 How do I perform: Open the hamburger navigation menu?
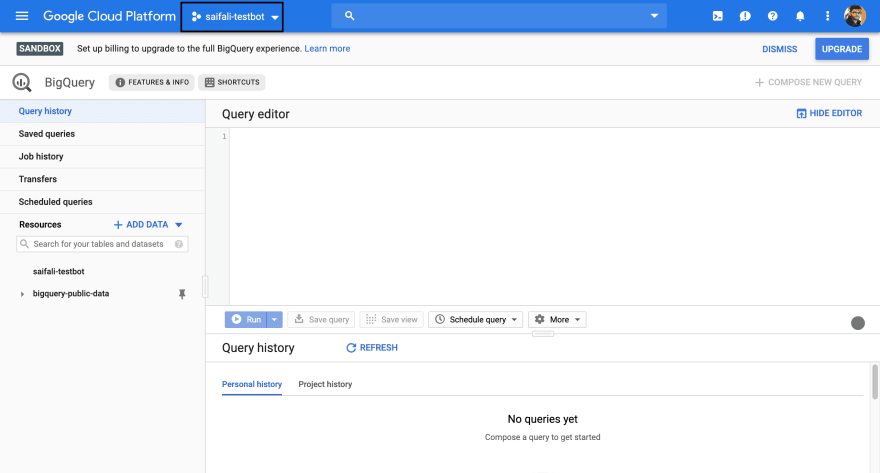click(22, 16)
